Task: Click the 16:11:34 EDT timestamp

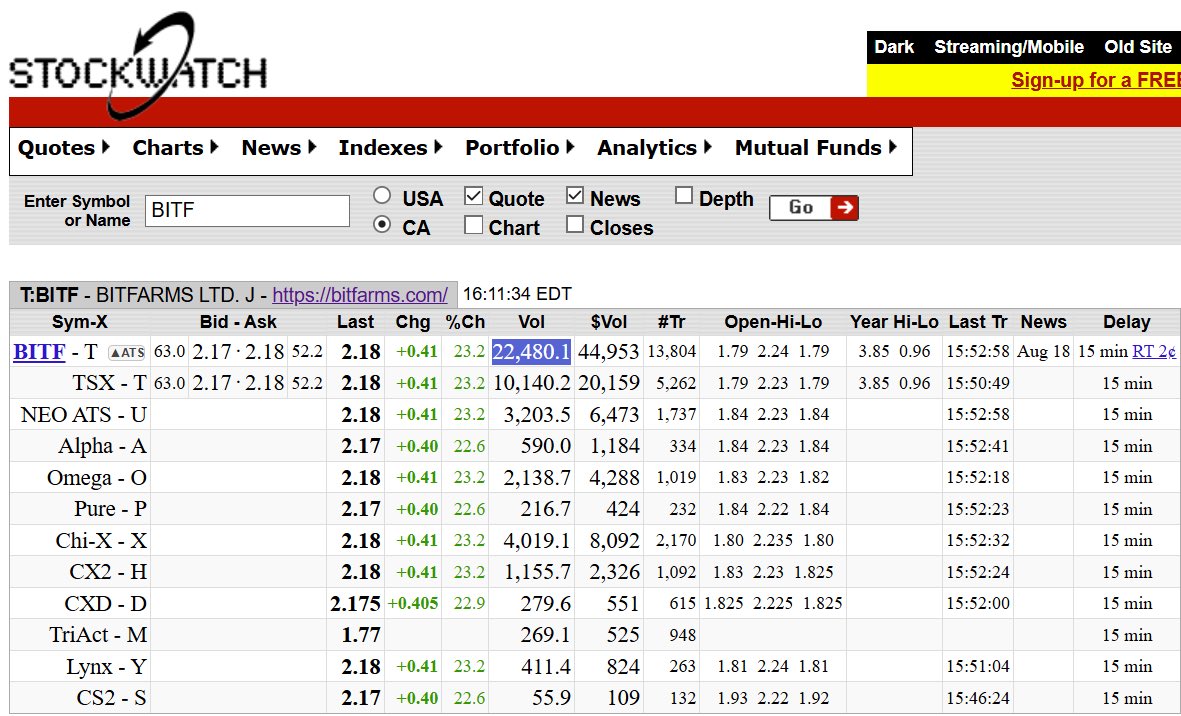Action: point(517,294)
